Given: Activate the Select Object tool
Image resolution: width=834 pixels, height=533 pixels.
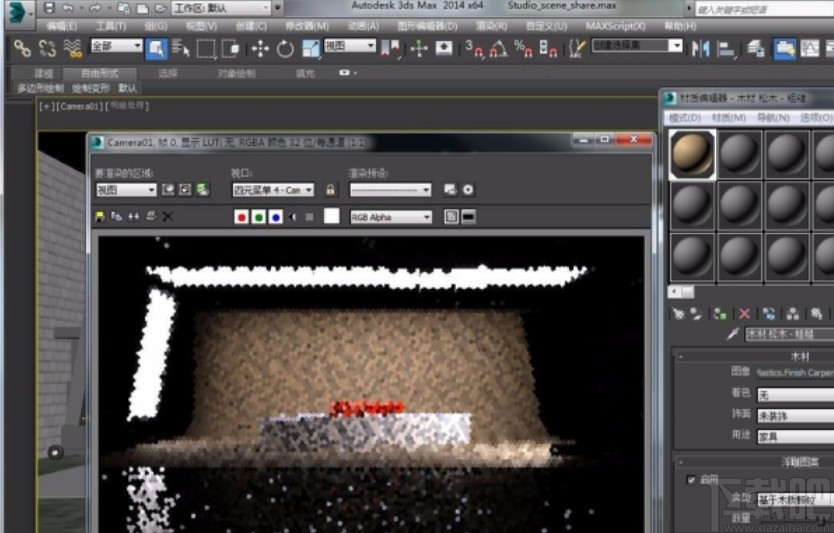Looking at the screenshot, I should tap(156, 48).
